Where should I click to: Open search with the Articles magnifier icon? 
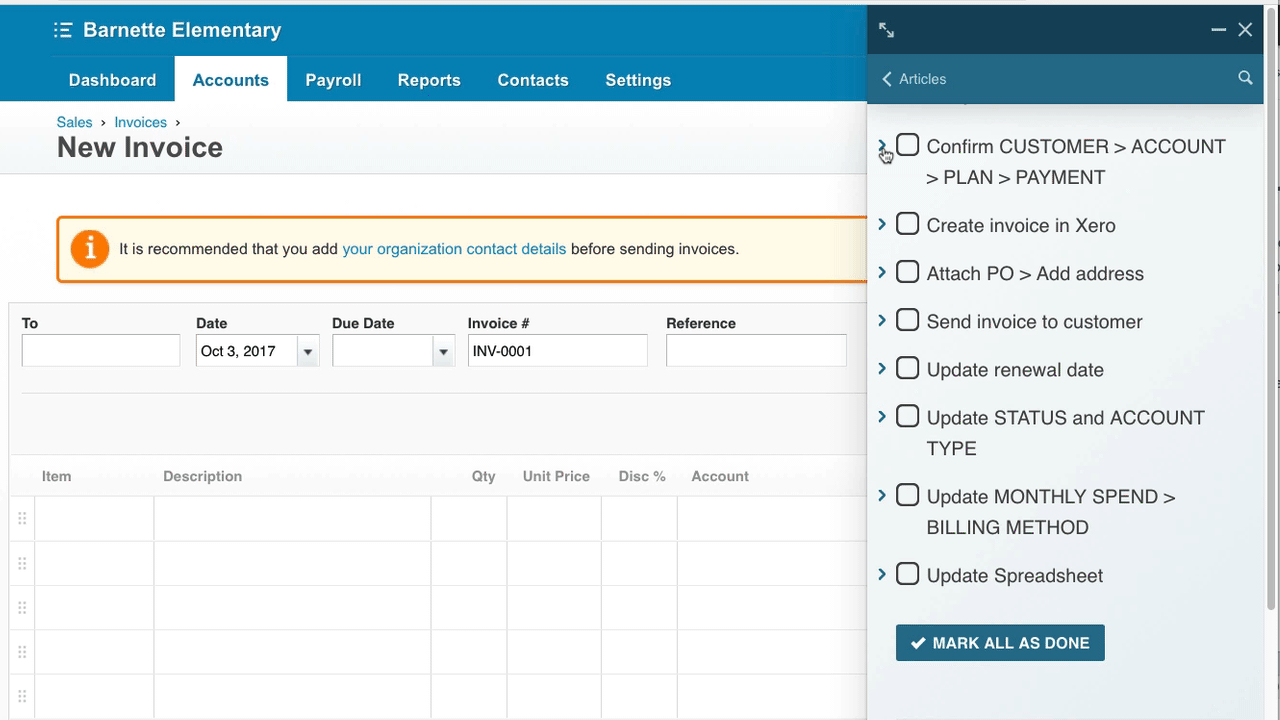(1245, 78)
